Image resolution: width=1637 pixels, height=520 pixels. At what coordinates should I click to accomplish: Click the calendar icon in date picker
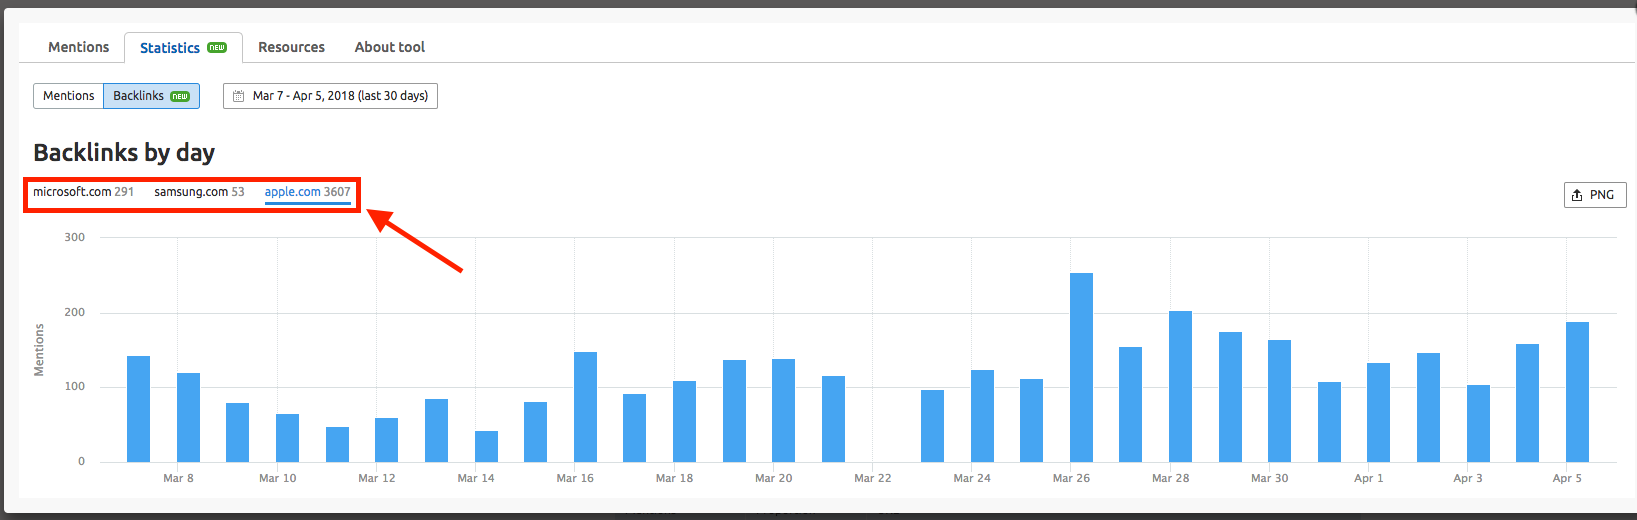point(238,96)
